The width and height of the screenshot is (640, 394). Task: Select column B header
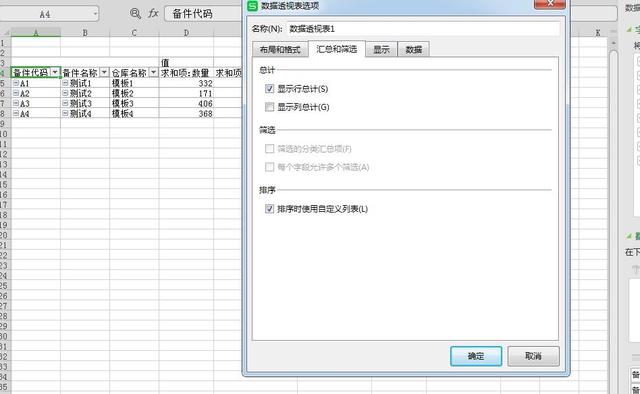point(85,33)
